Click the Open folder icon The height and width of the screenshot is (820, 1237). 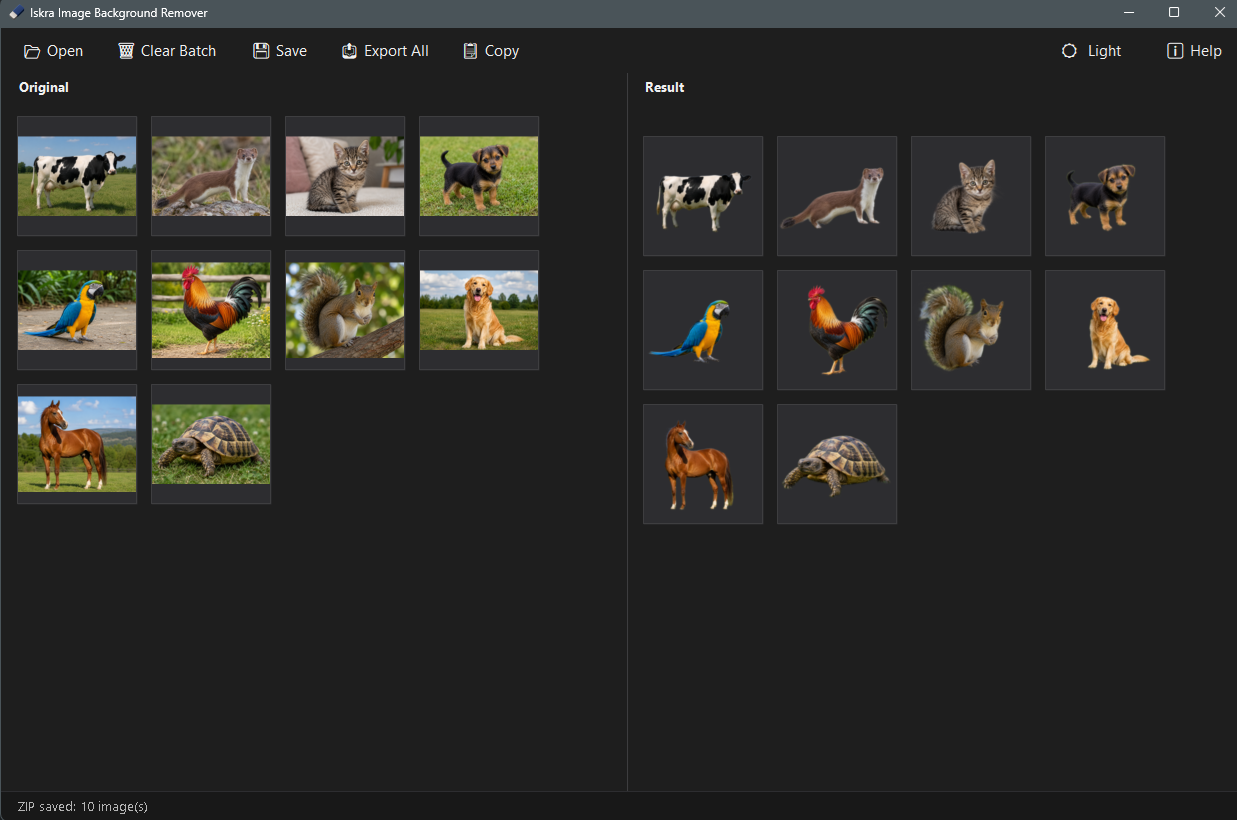tap(32, 51)
